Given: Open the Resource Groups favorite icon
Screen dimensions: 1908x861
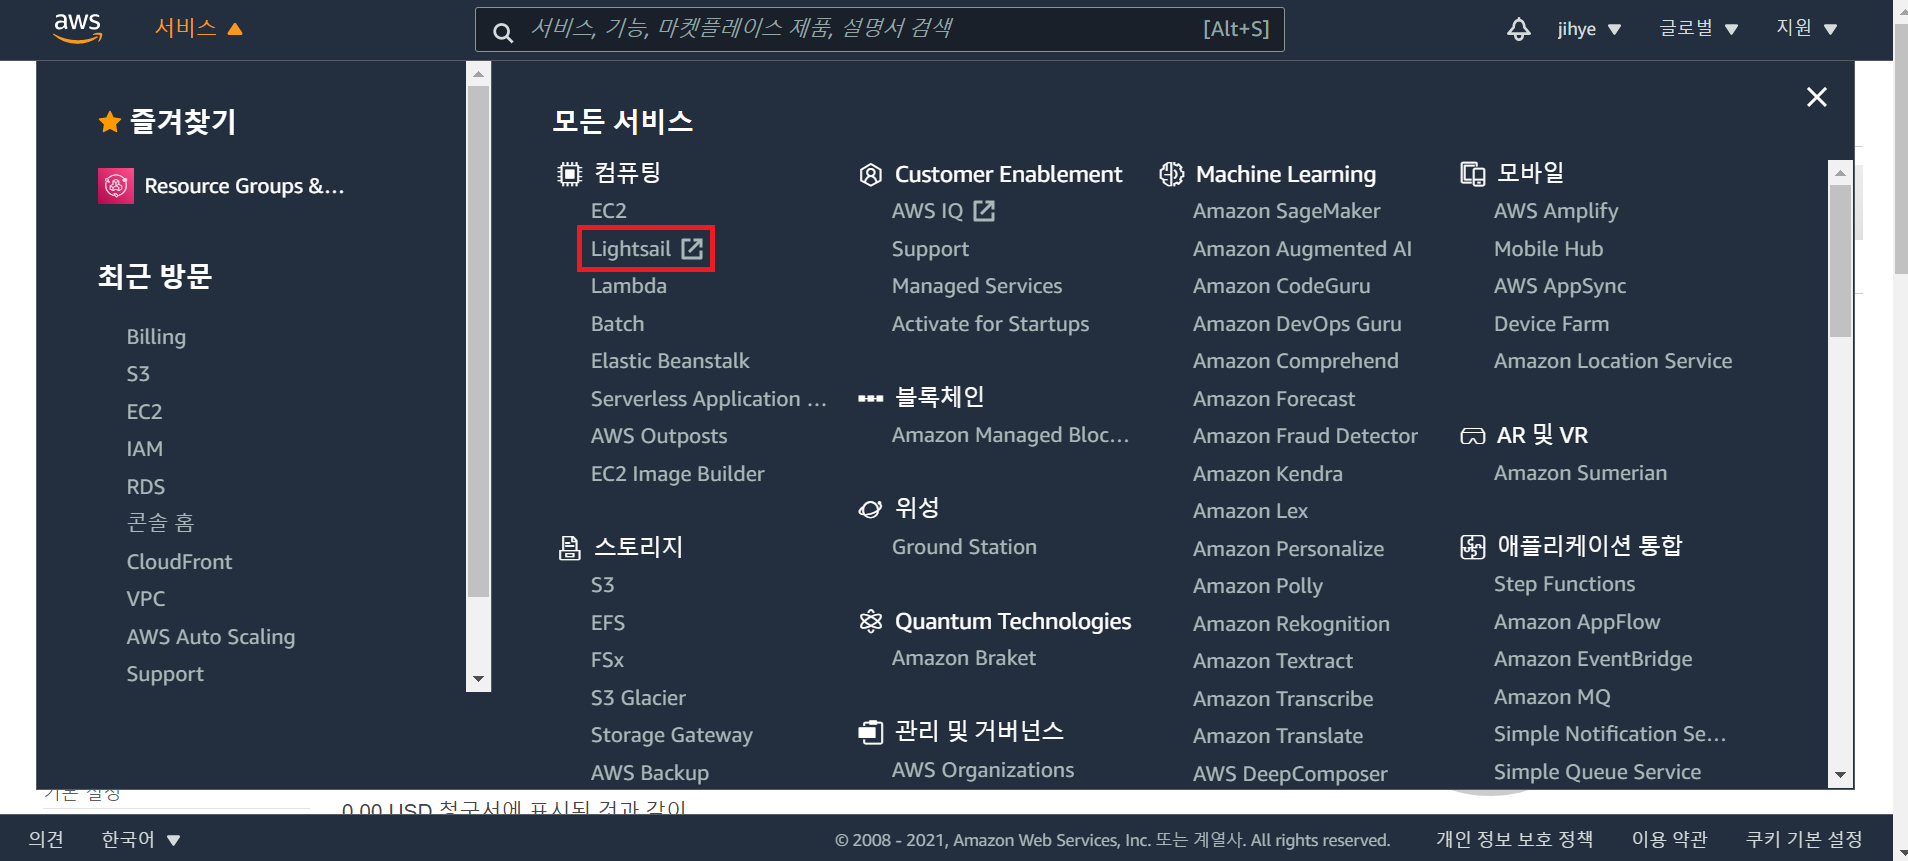Looking at the screenshot, I should pyautogui.click(x=116, y=185).
